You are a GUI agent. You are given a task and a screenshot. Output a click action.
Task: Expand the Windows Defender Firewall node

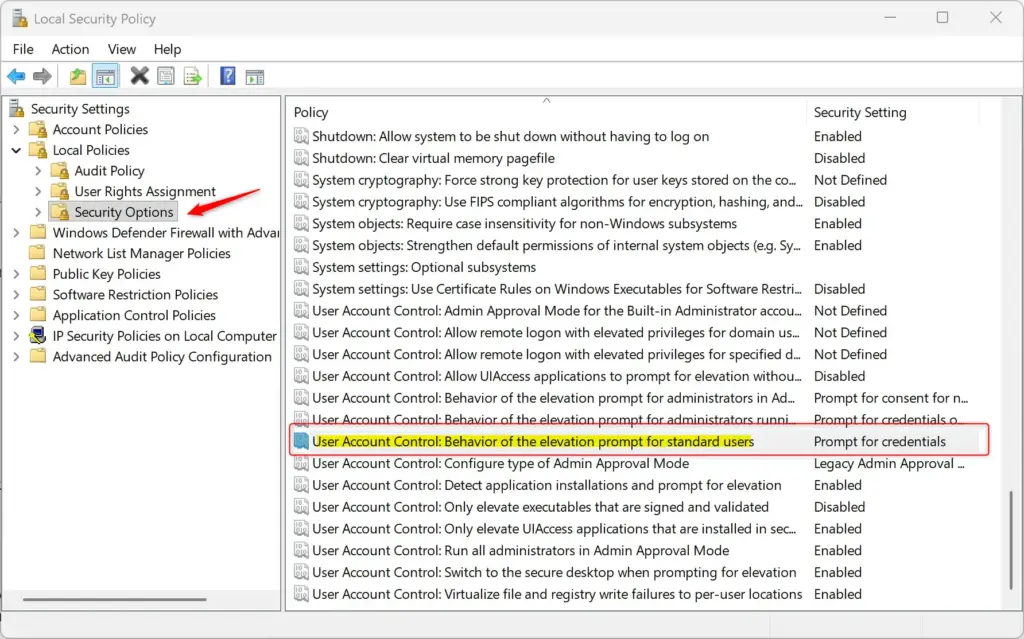point(16,233)
